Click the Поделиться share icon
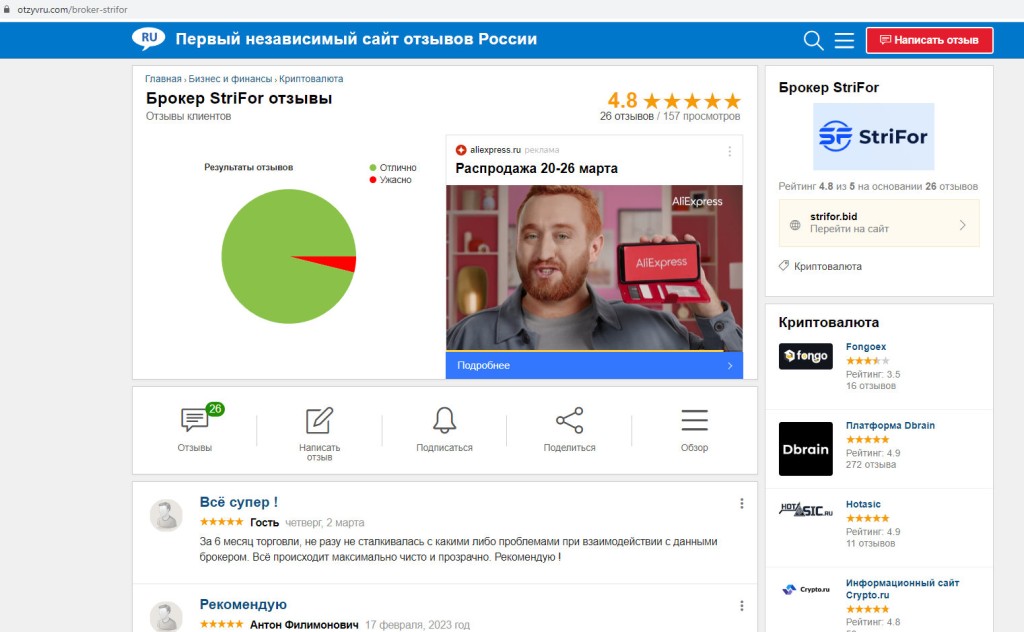 click(x=569, y=420)
